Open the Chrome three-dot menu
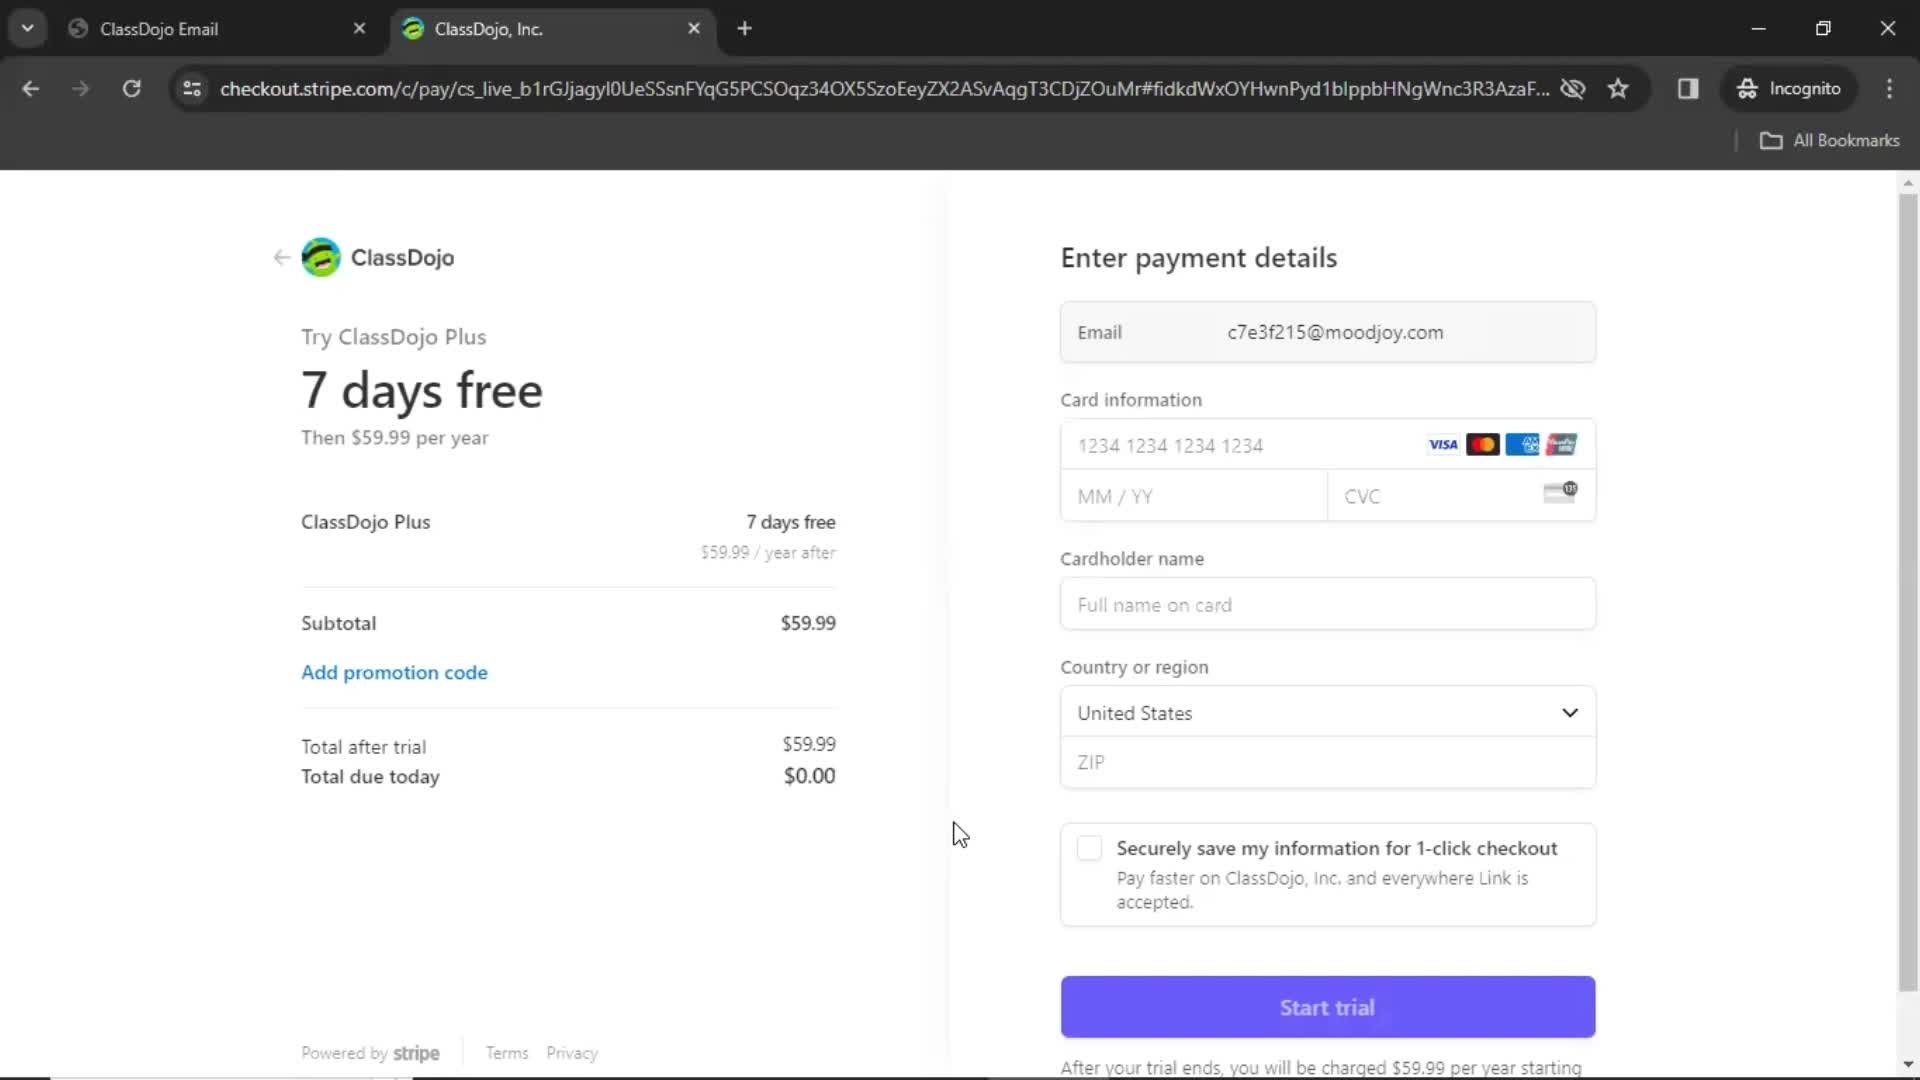The image size is (1920, 1080). [x=1889, y=89]
